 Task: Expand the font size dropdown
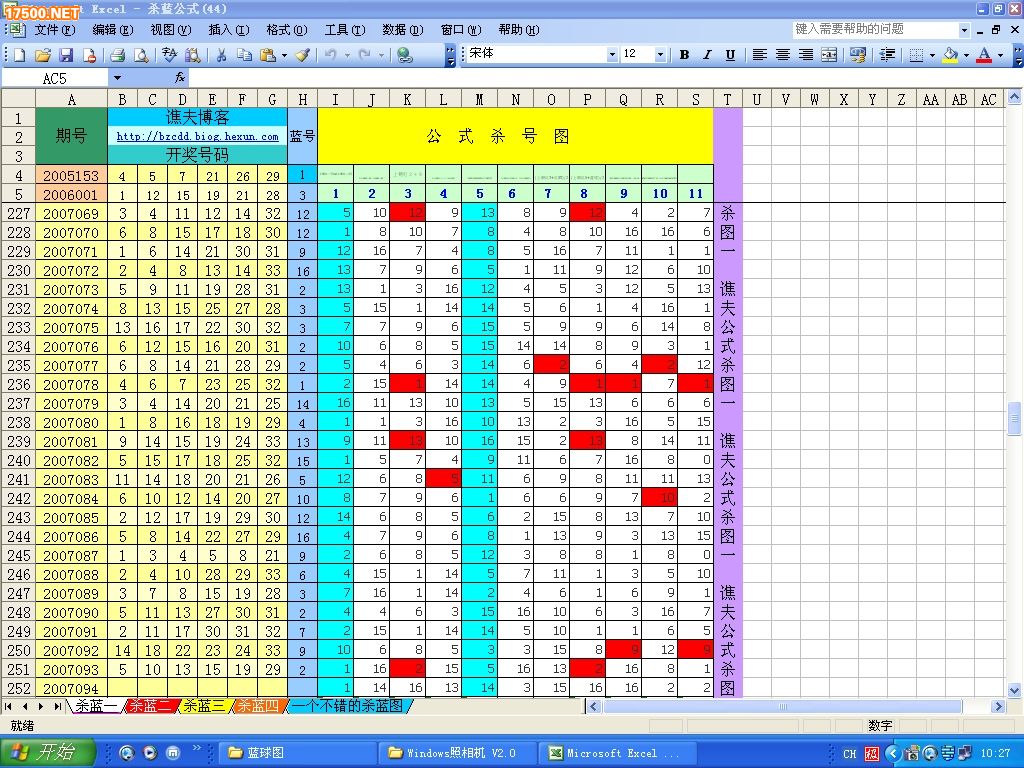pyautogui.click(x=660, y=55)
